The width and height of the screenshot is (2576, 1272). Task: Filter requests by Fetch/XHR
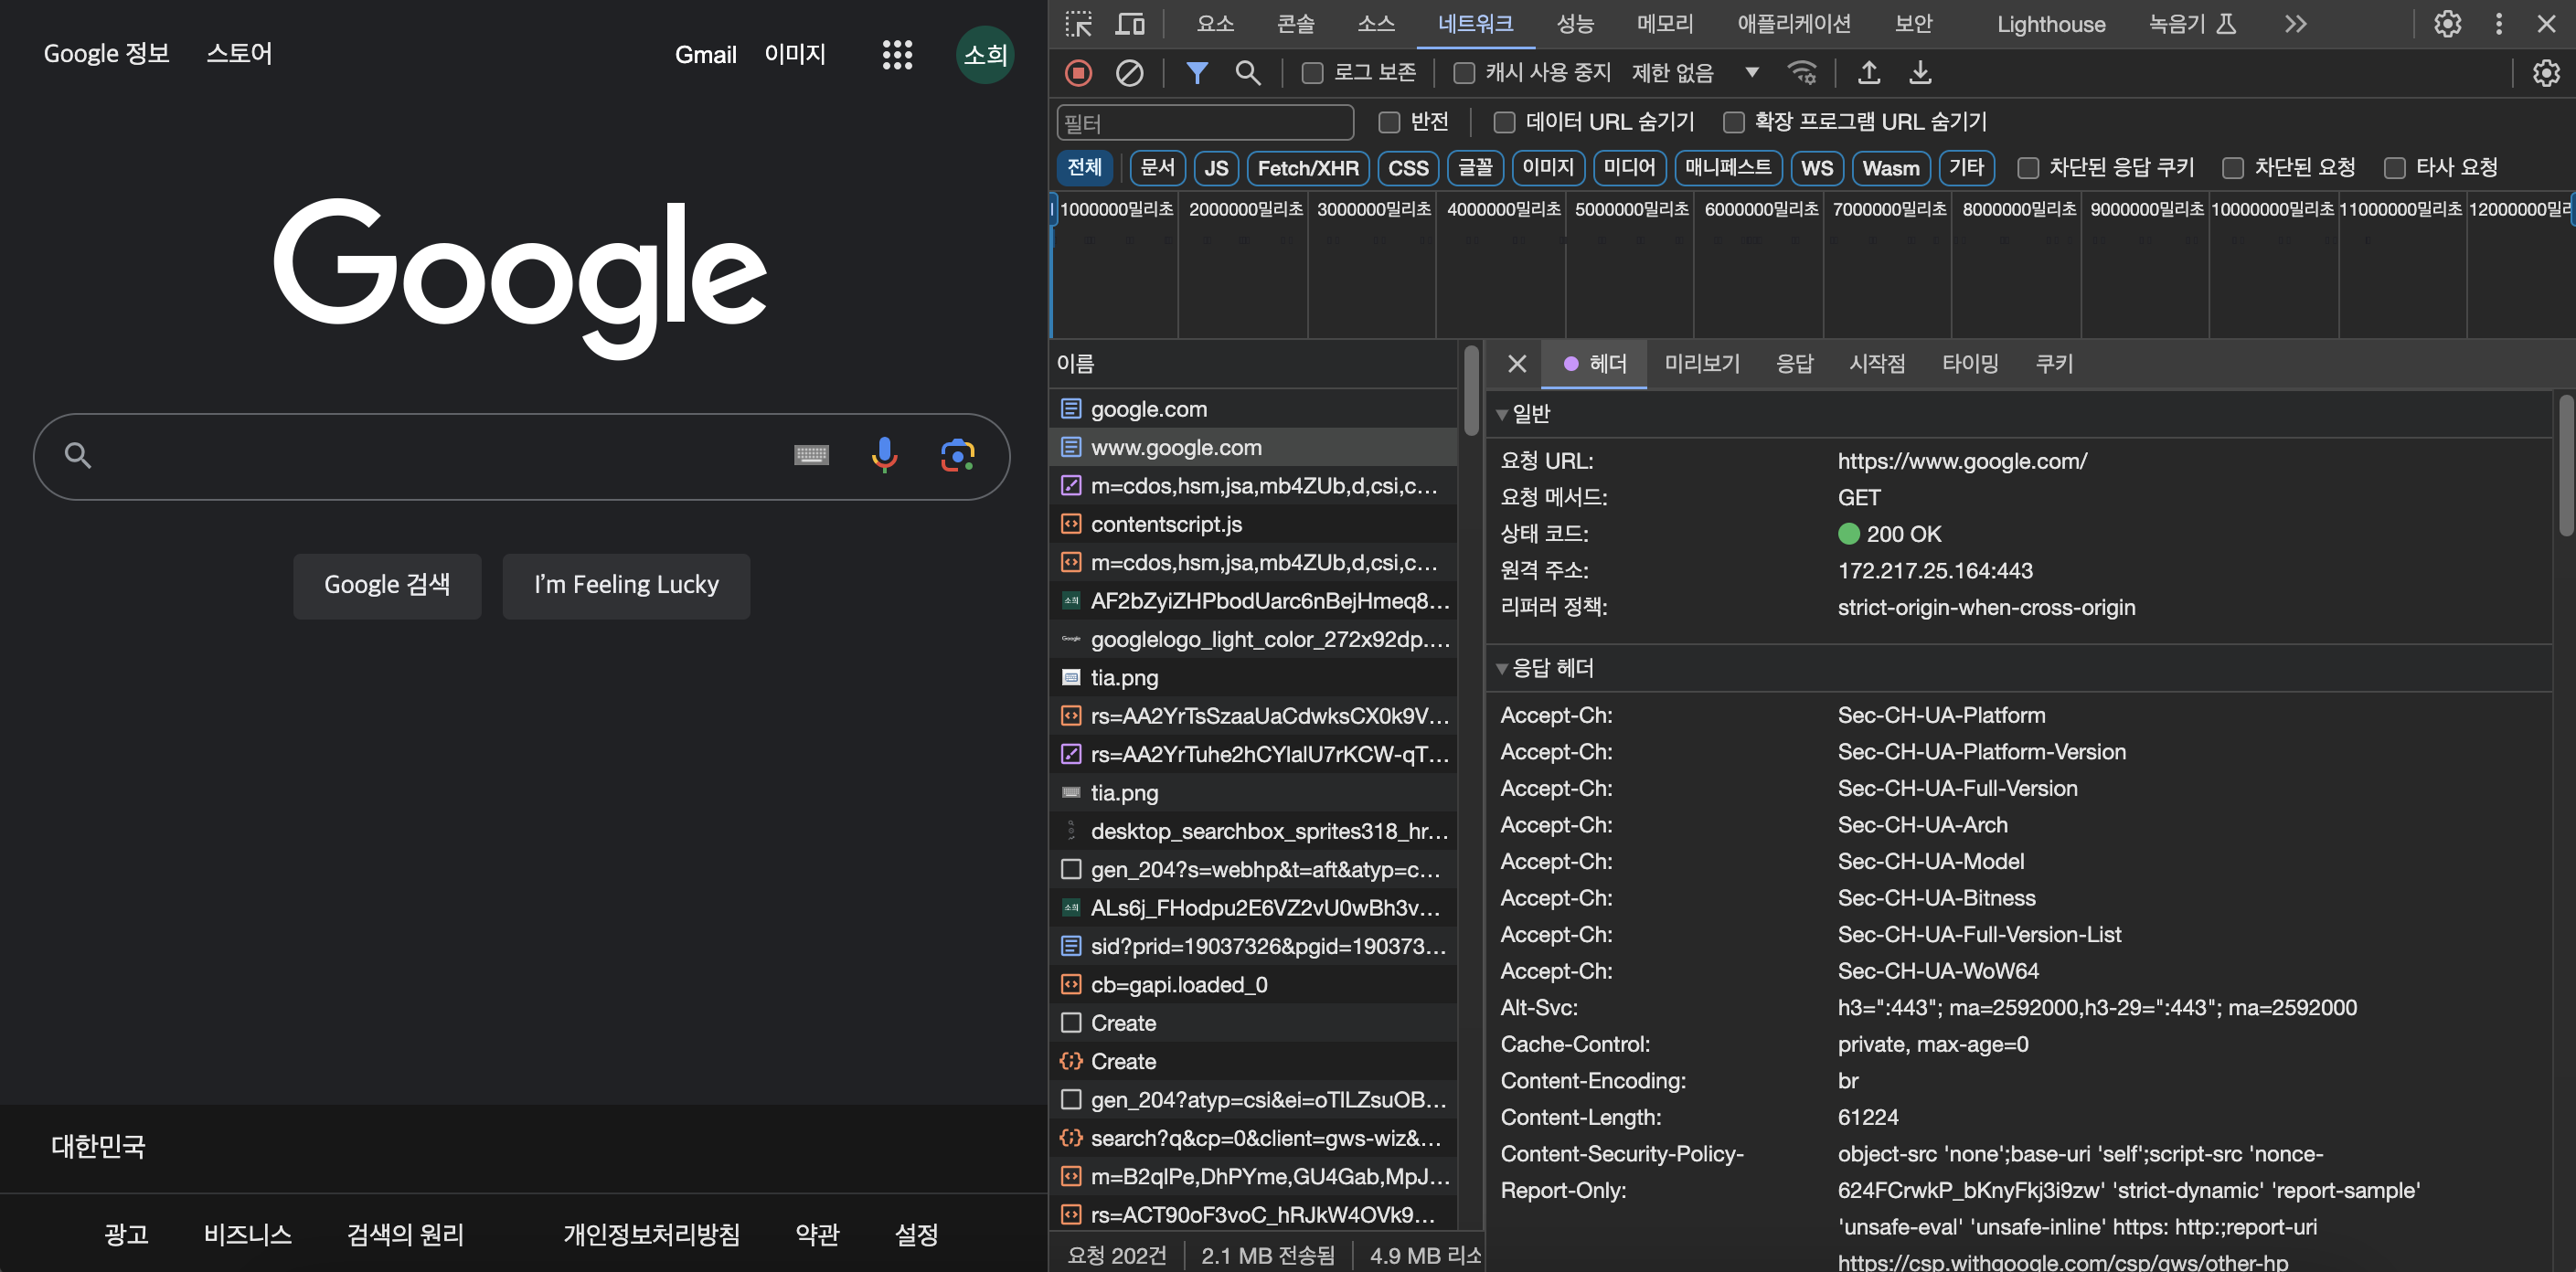1307,168
